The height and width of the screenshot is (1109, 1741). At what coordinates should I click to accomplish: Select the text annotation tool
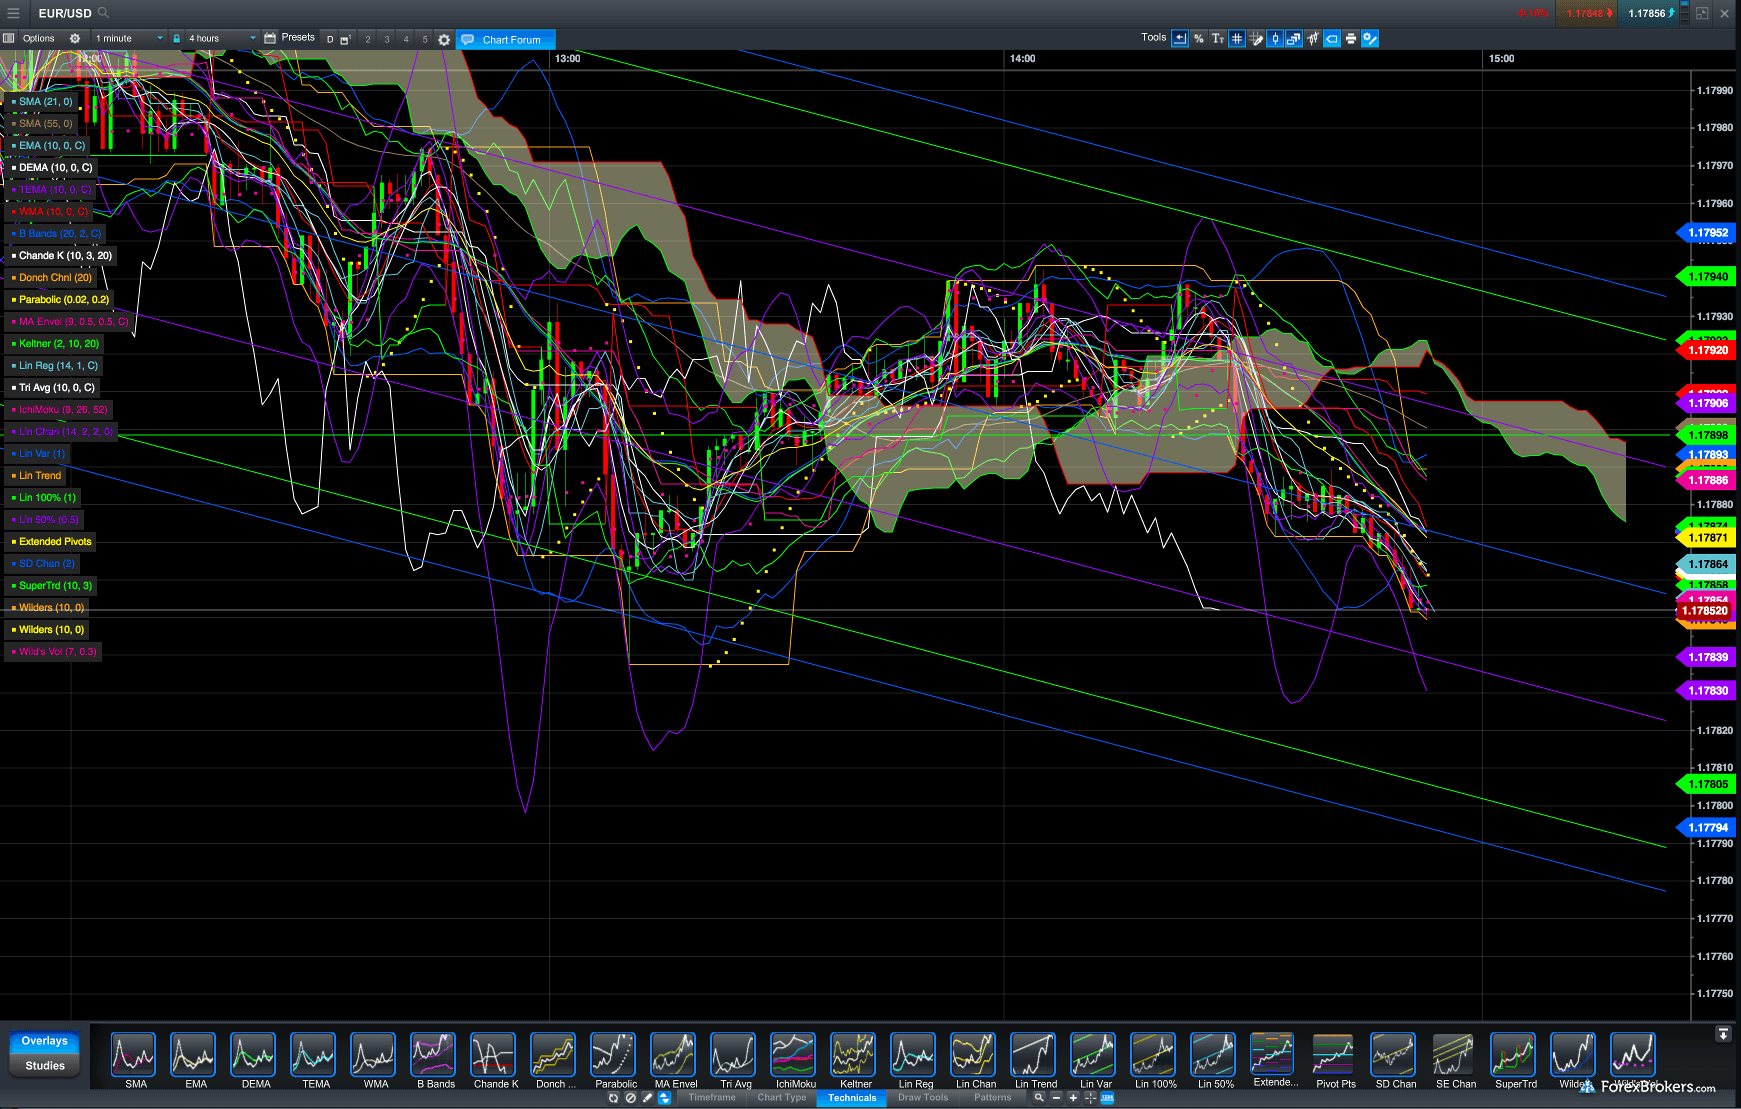(x=1218, y=39)
